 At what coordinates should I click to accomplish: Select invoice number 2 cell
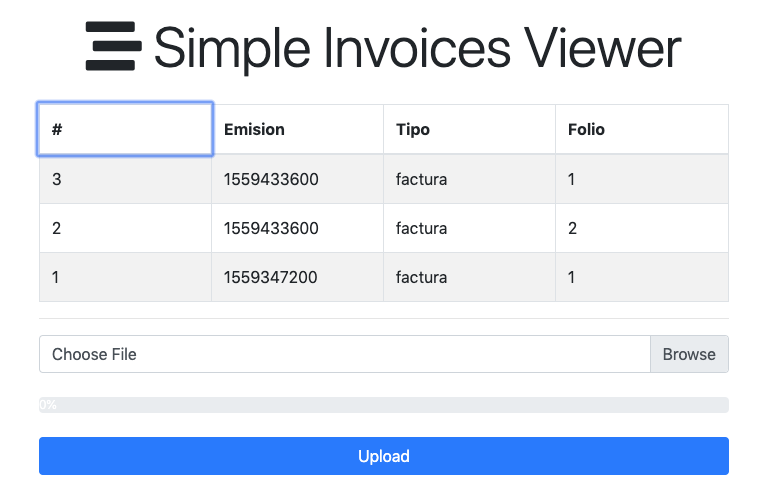125,228
